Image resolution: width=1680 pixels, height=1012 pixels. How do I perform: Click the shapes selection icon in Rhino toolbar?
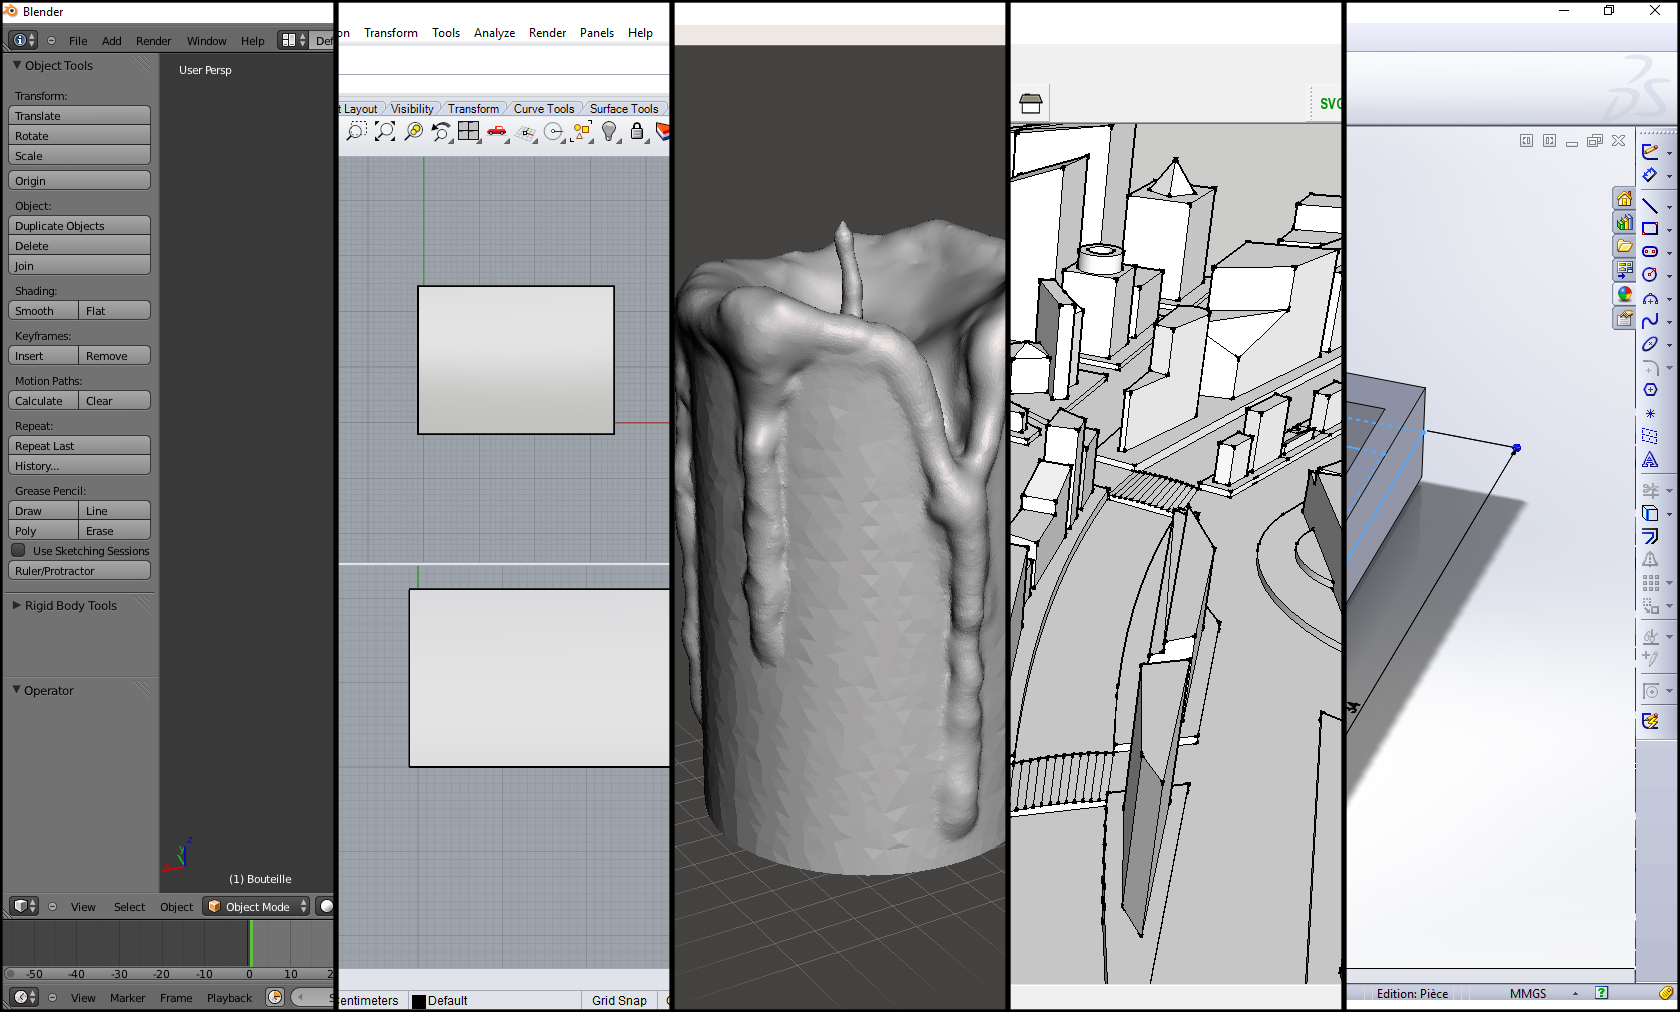[x=581, y=131]
